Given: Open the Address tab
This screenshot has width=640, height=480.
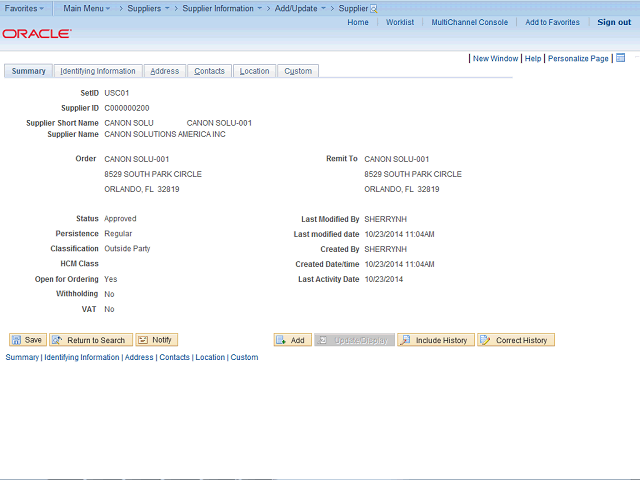Looking at the screenshot, I should (165, 71).
